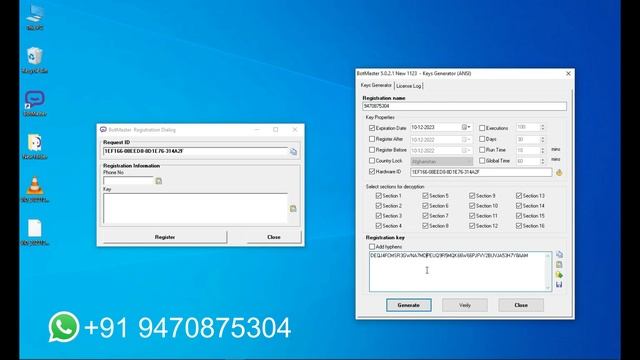Enable the Country Lock checkbox
The height and width of the screenshot is (360, 640).
[x=372, y=160]
